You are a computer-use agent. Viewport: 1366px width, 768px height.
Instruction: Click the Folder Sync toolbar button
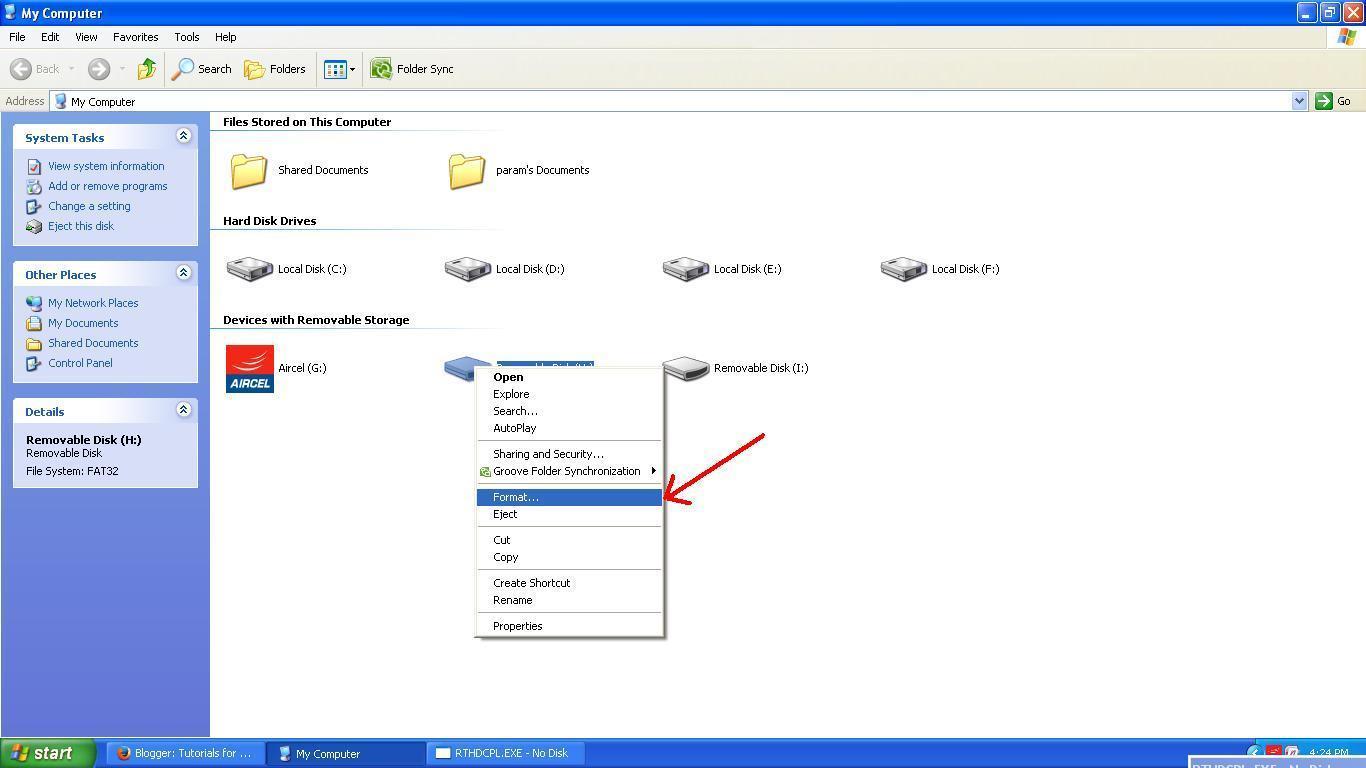[412, 69]
